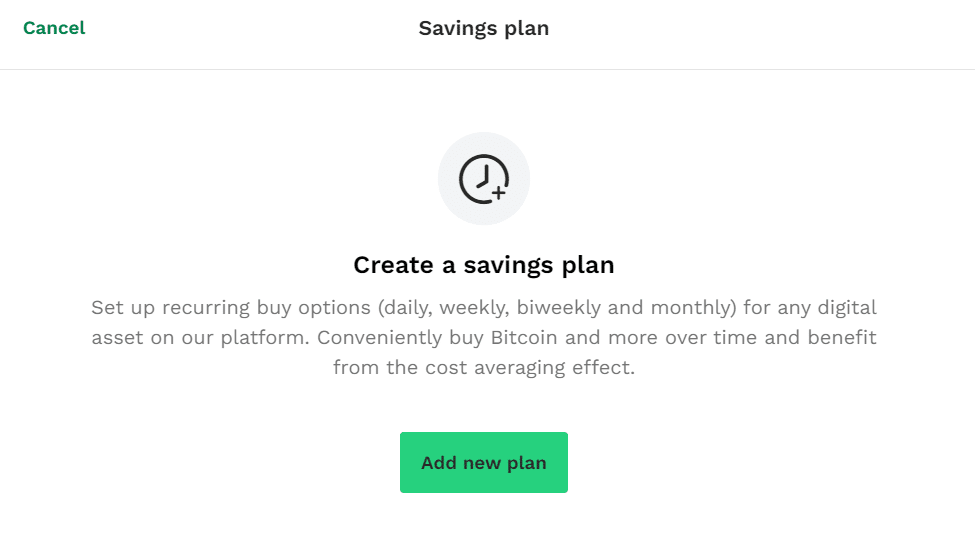Cancel the savings plan setup
The height and width of the screenshot is (553, 975).
(x=54, y=28)
